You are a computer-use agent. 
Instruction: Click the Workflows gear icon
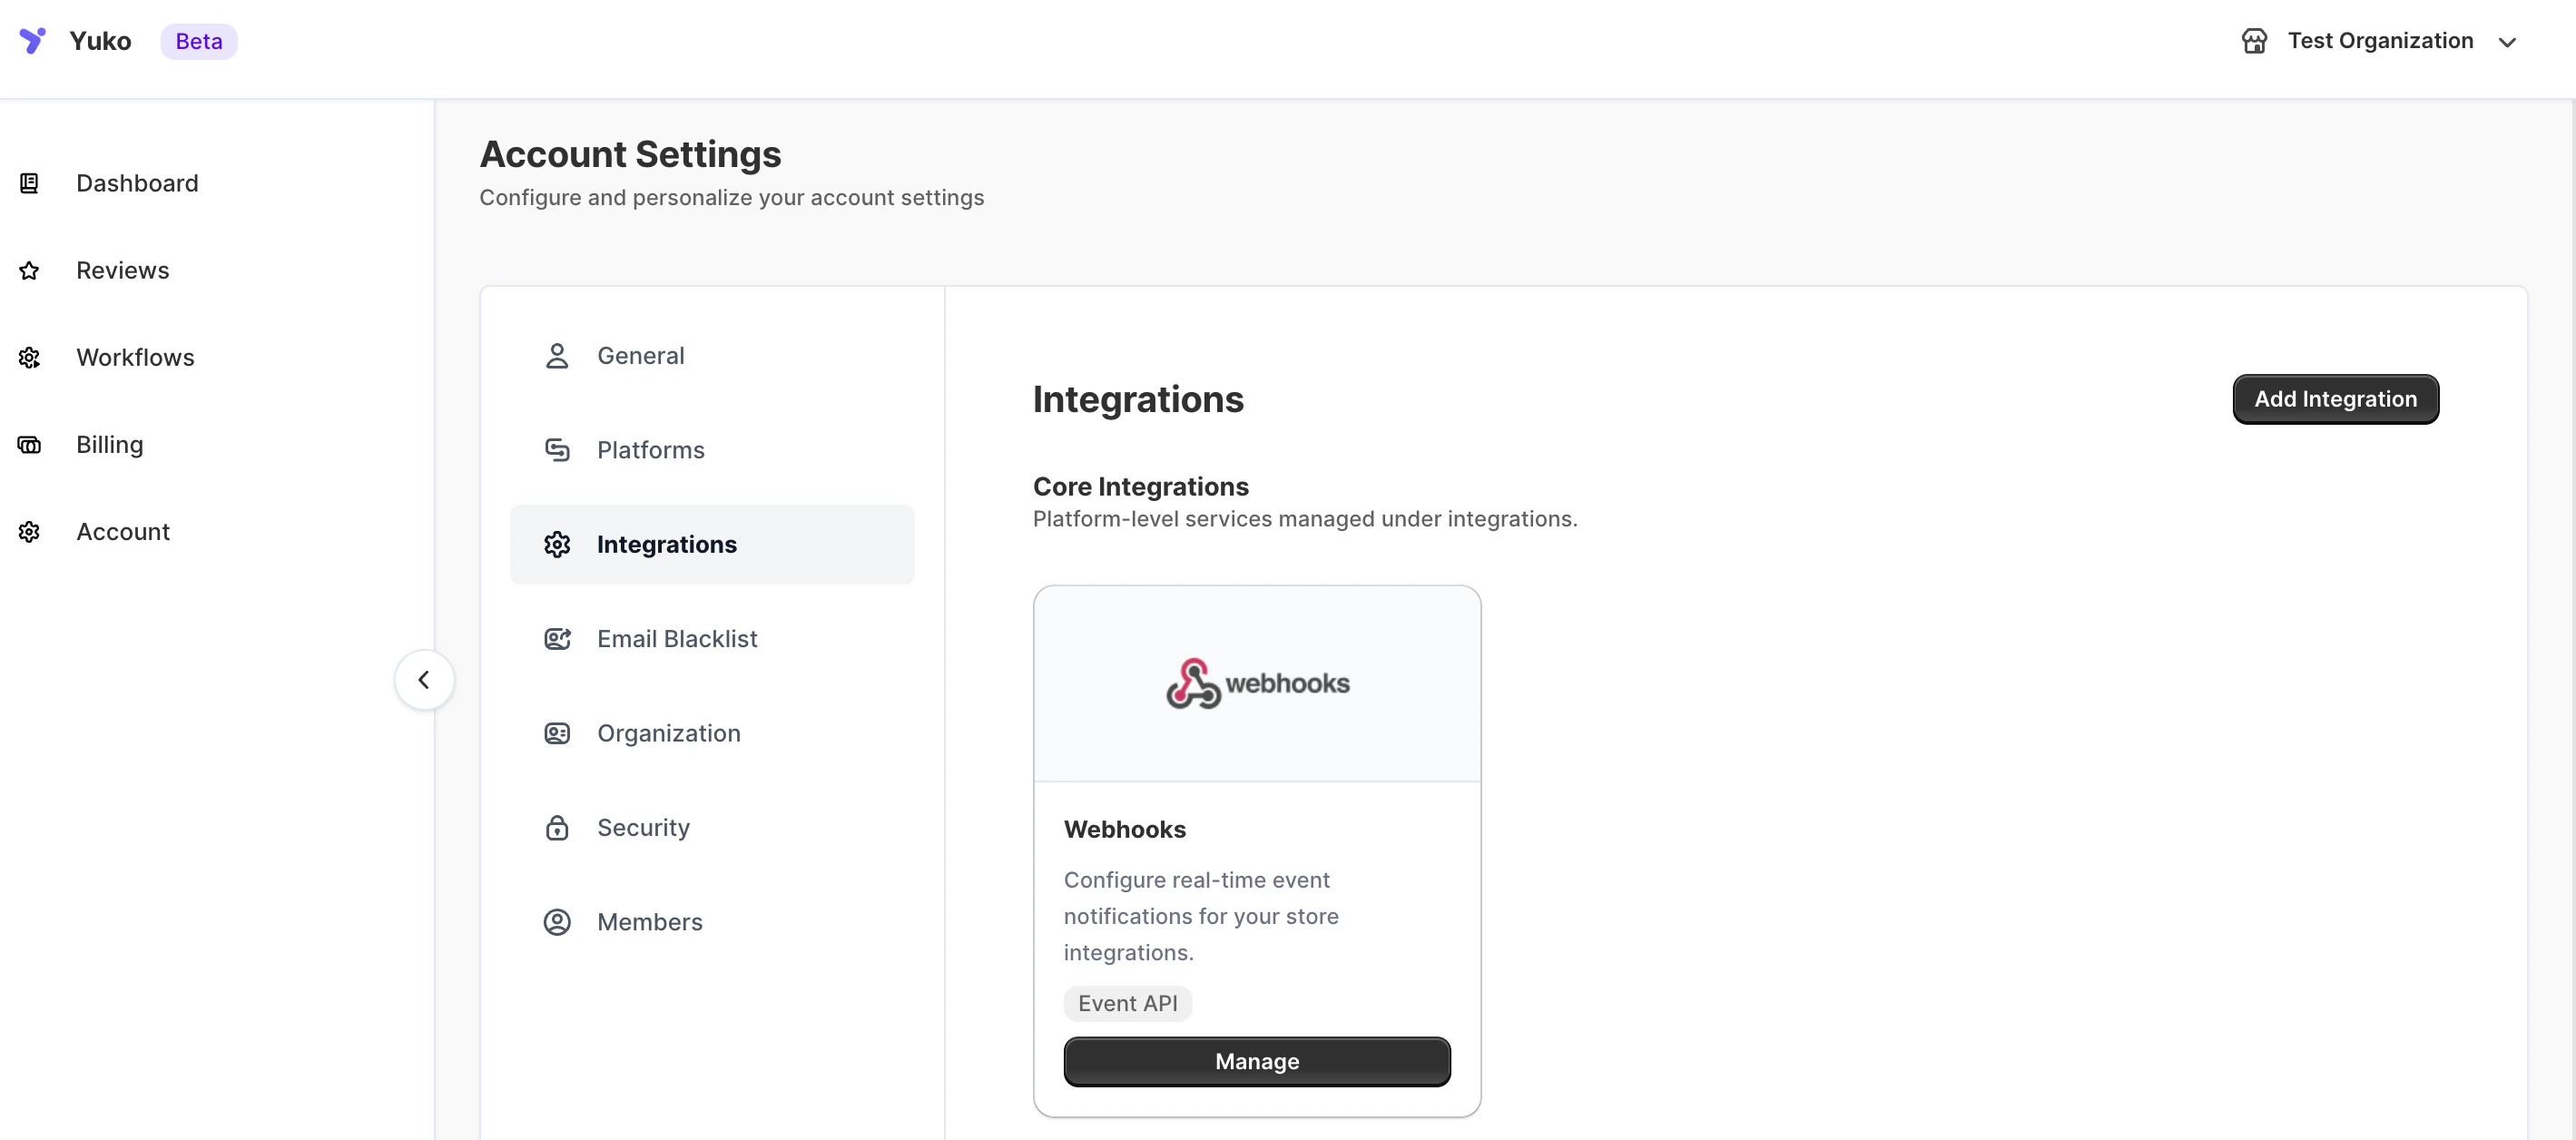29,357
